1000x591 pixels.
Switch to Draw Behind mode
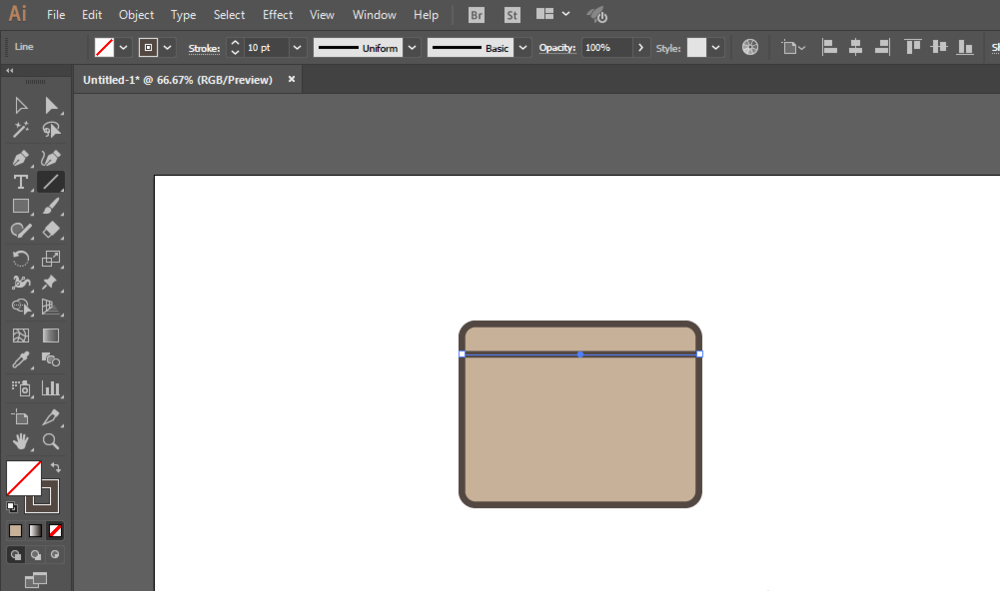[x=36, y=554]
